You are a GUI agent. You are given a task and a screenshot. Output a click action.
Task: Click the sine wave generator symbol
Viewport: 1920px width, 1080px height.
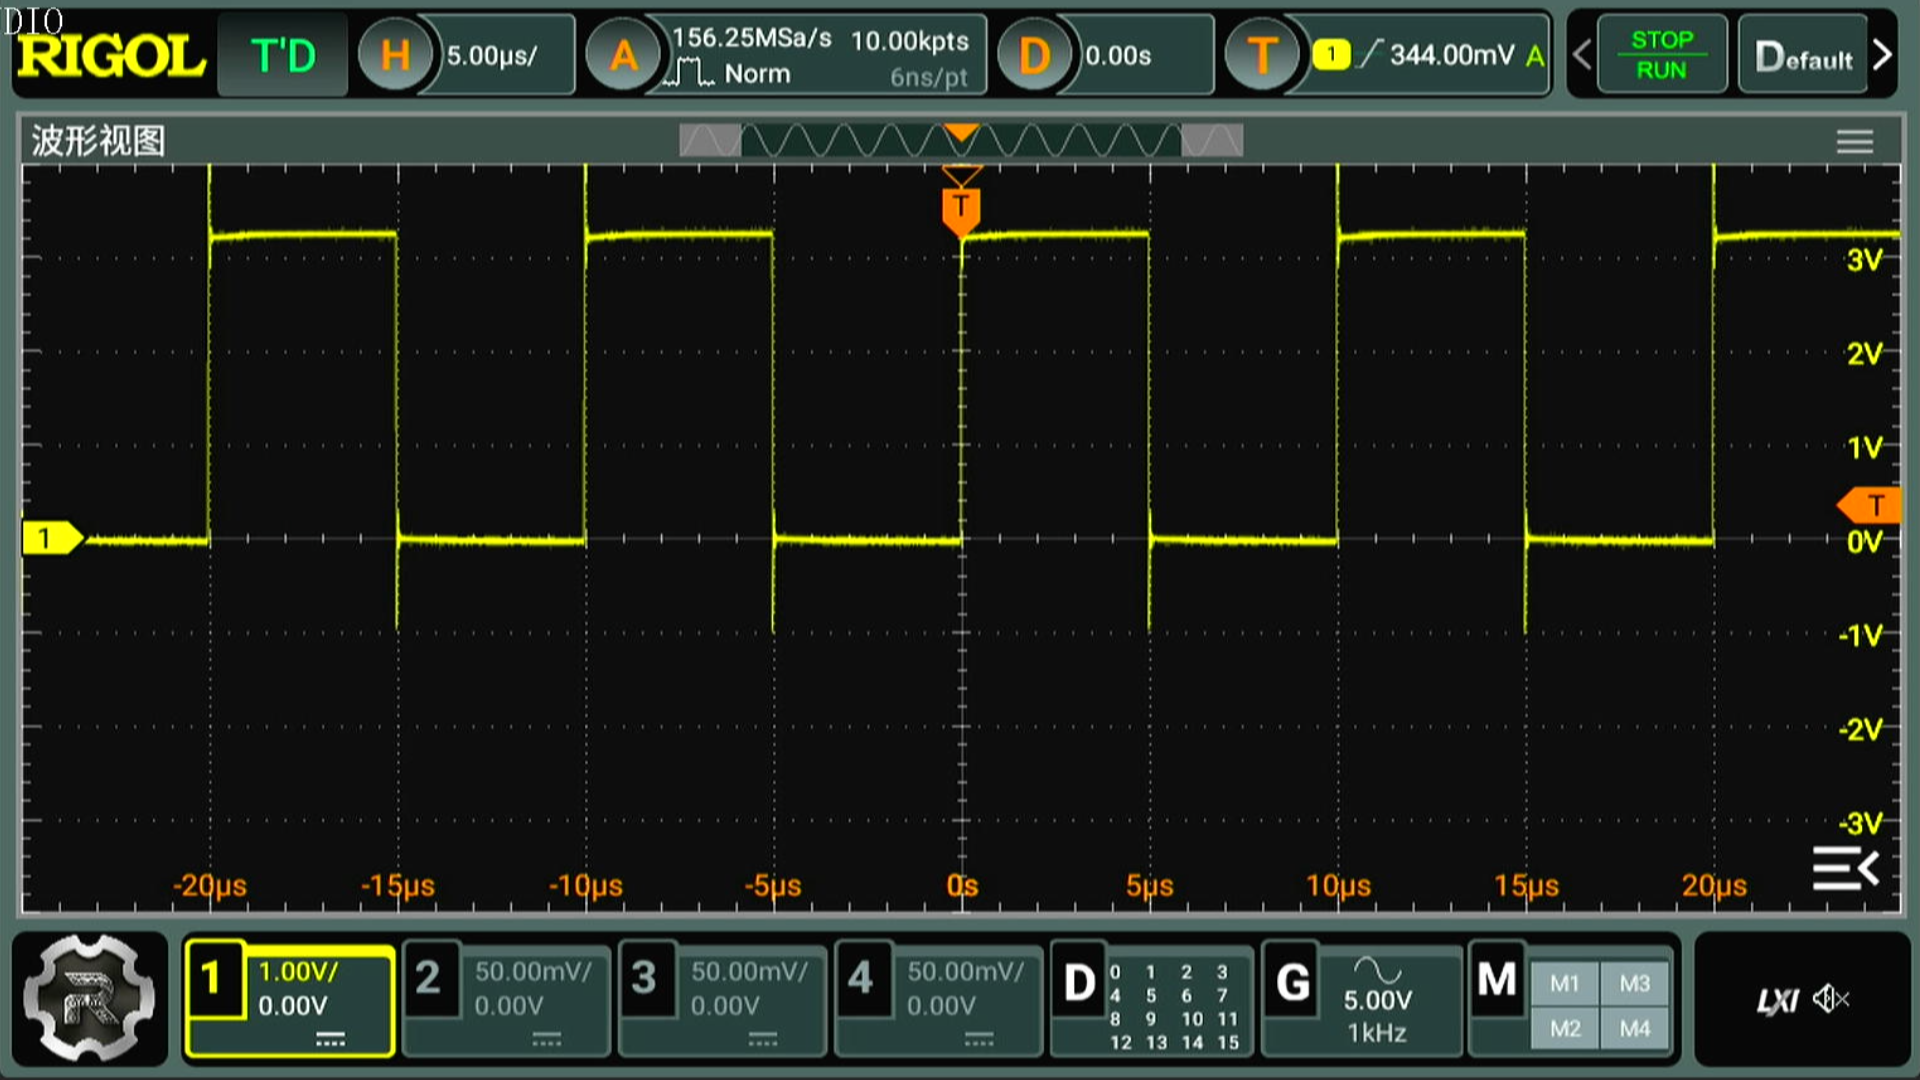(1378, 969)
